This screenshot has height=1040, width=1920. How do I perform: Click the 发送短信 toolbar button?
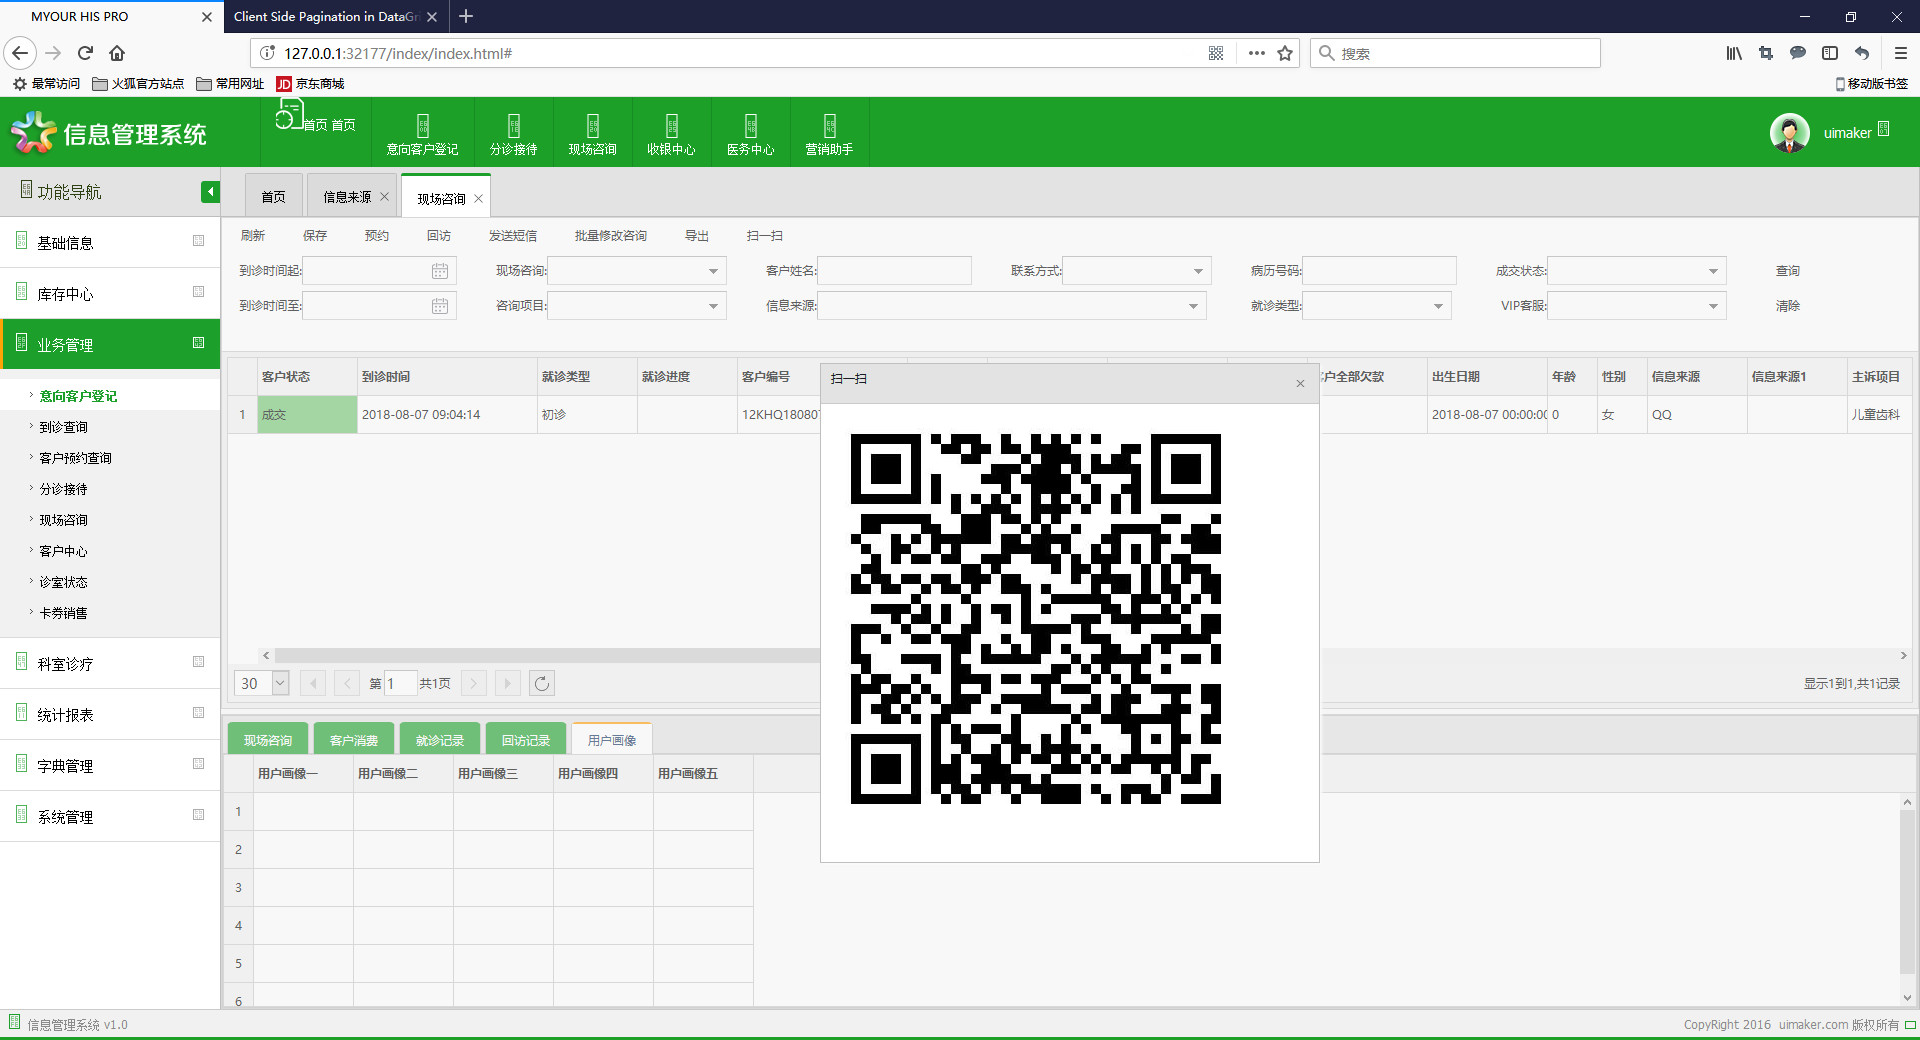click(513, 236)
